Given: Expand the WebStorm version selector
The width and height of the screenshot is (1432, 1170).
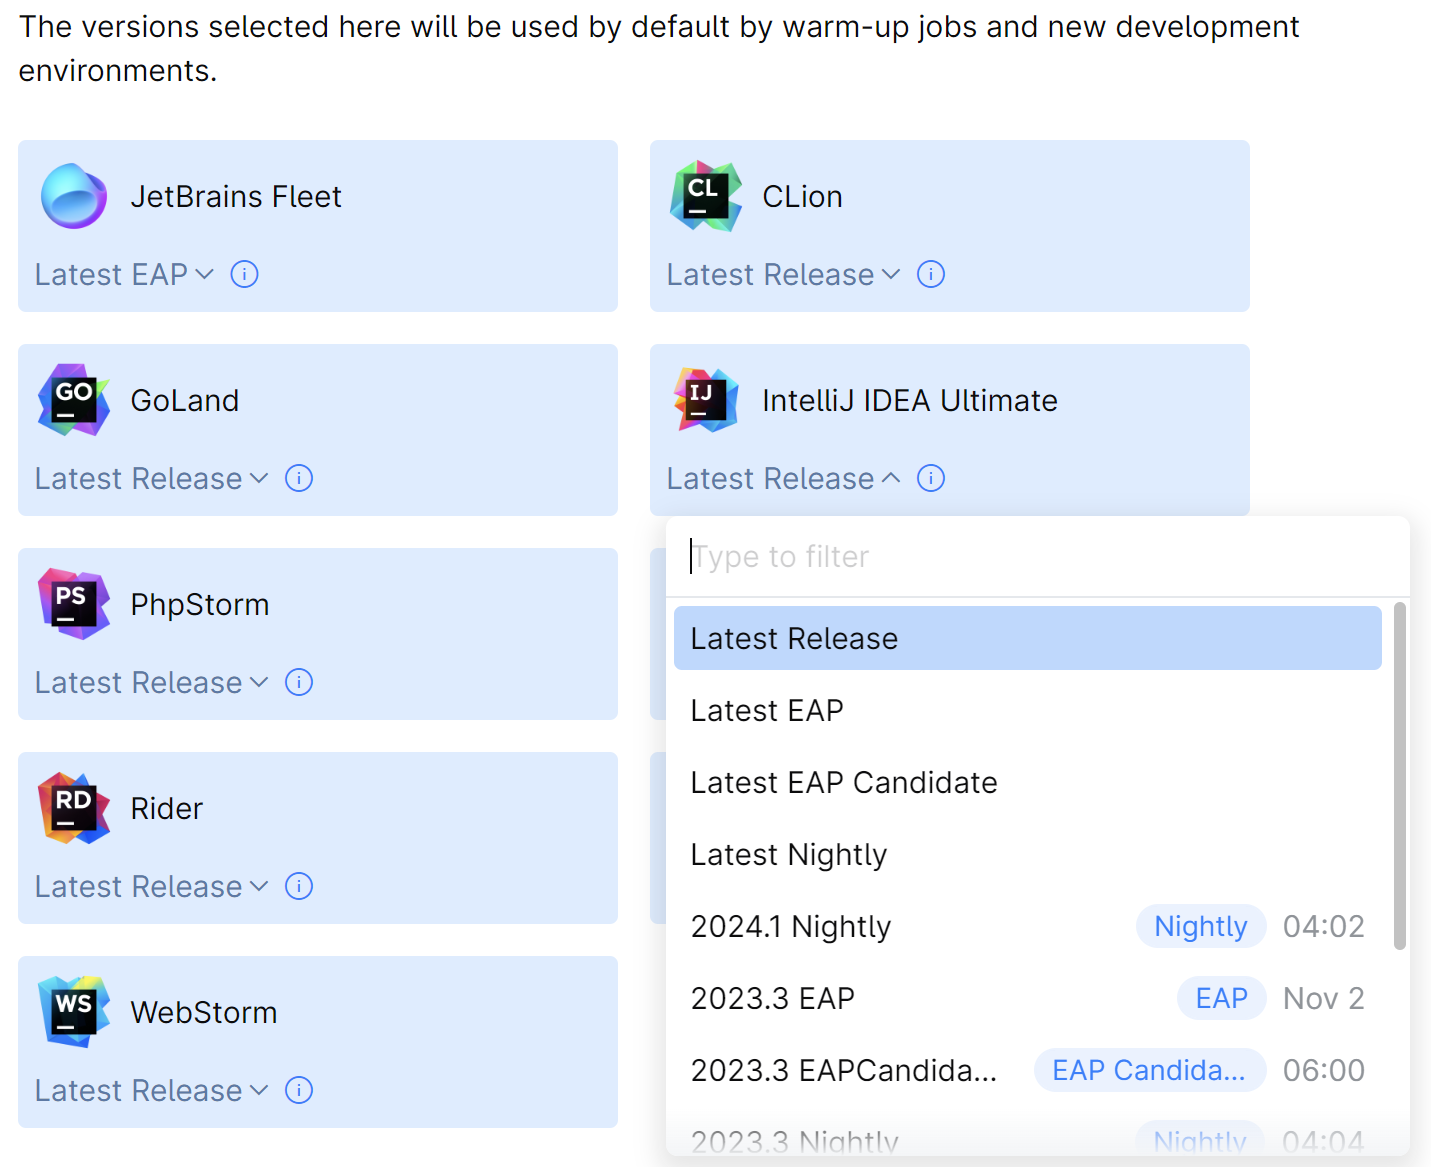Looking at the screenshot, I should [x=150, y=1090].
